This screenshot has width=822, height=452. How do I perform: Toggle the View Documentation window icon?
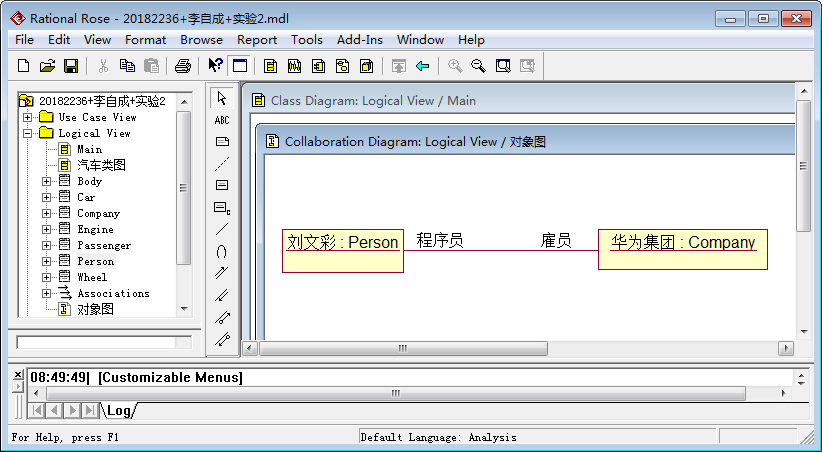(240, 66)
